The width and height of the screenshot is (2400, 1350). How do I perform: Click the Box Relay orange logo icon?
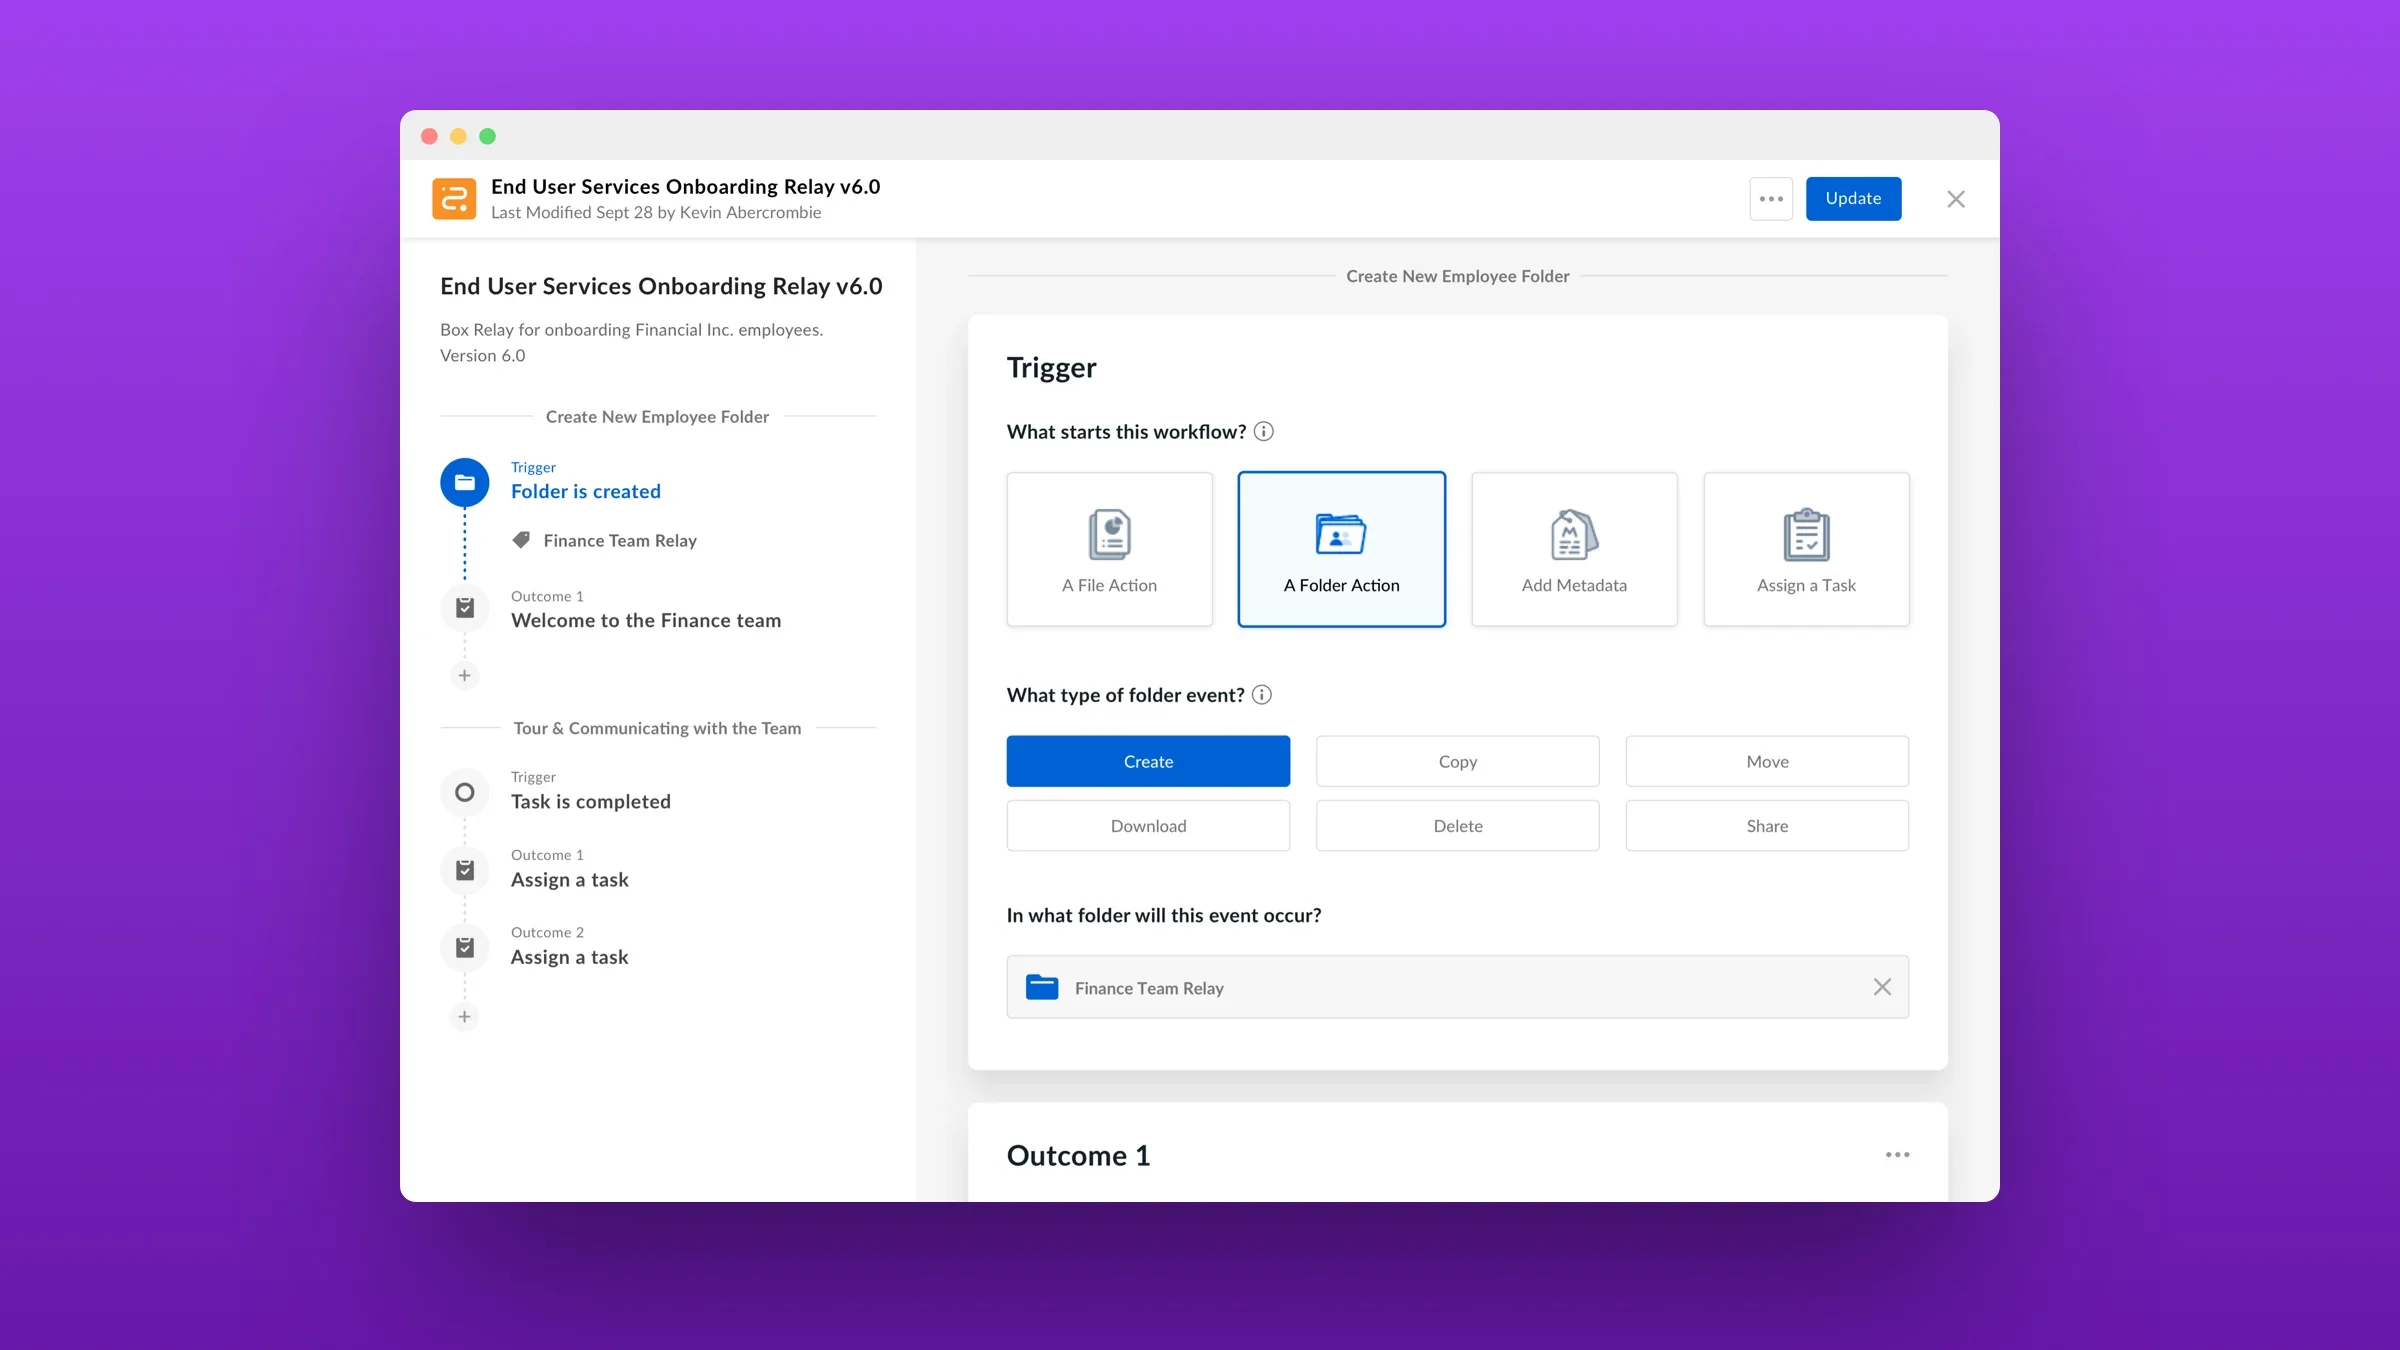point(454,198)
